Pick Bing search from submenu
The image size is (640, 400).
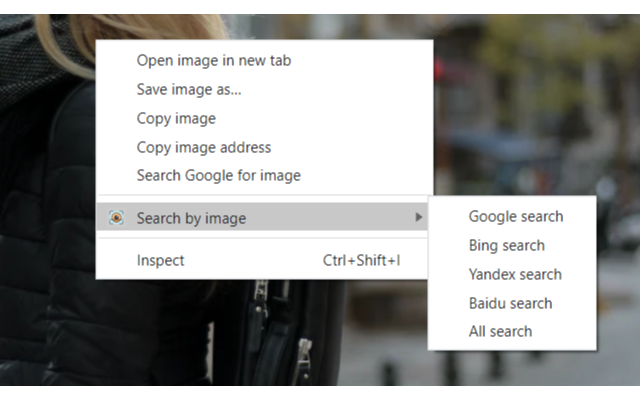point(506,245)
